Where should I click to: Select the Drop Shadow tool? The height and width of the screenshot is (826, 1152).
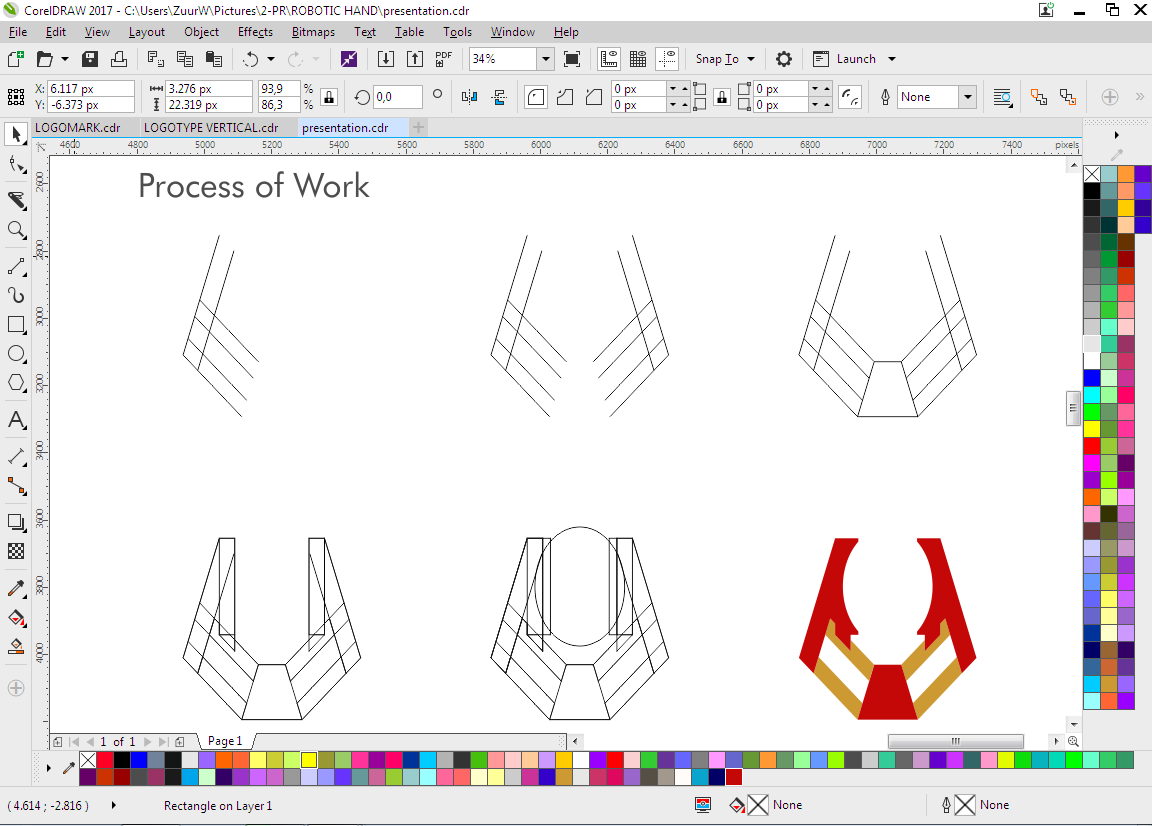(16, 522)
